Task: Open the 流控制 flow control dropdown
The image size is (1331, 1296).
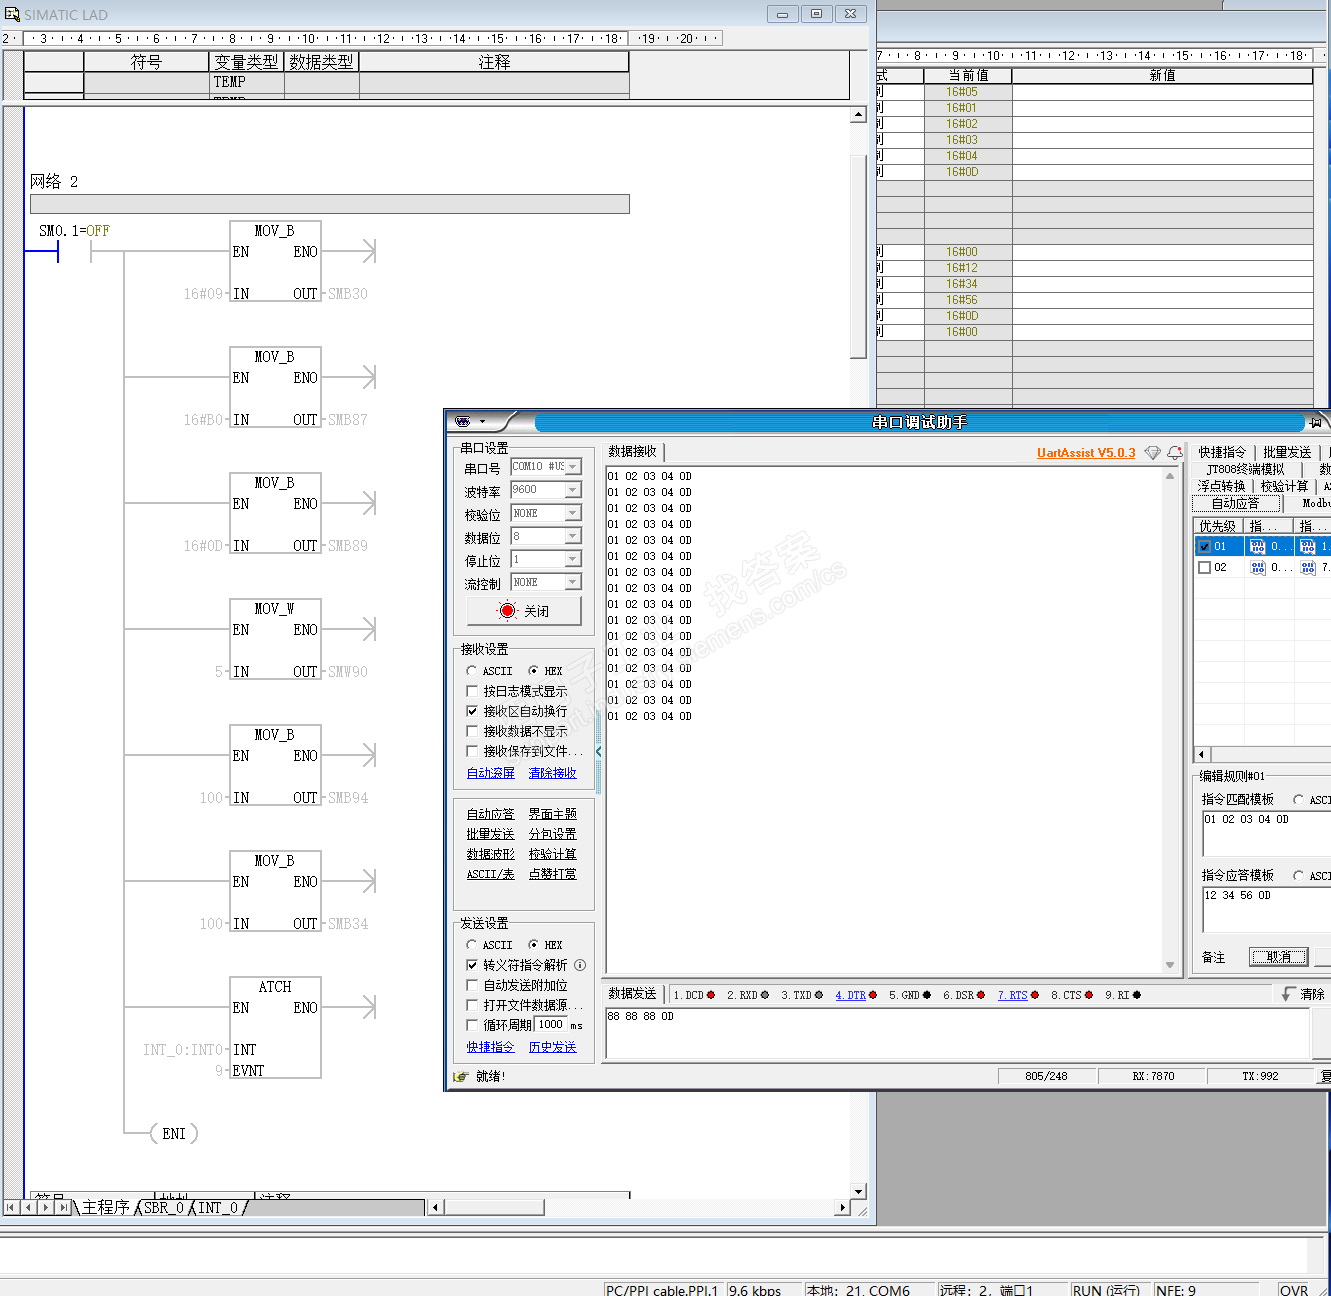Action: coord(572,582)
